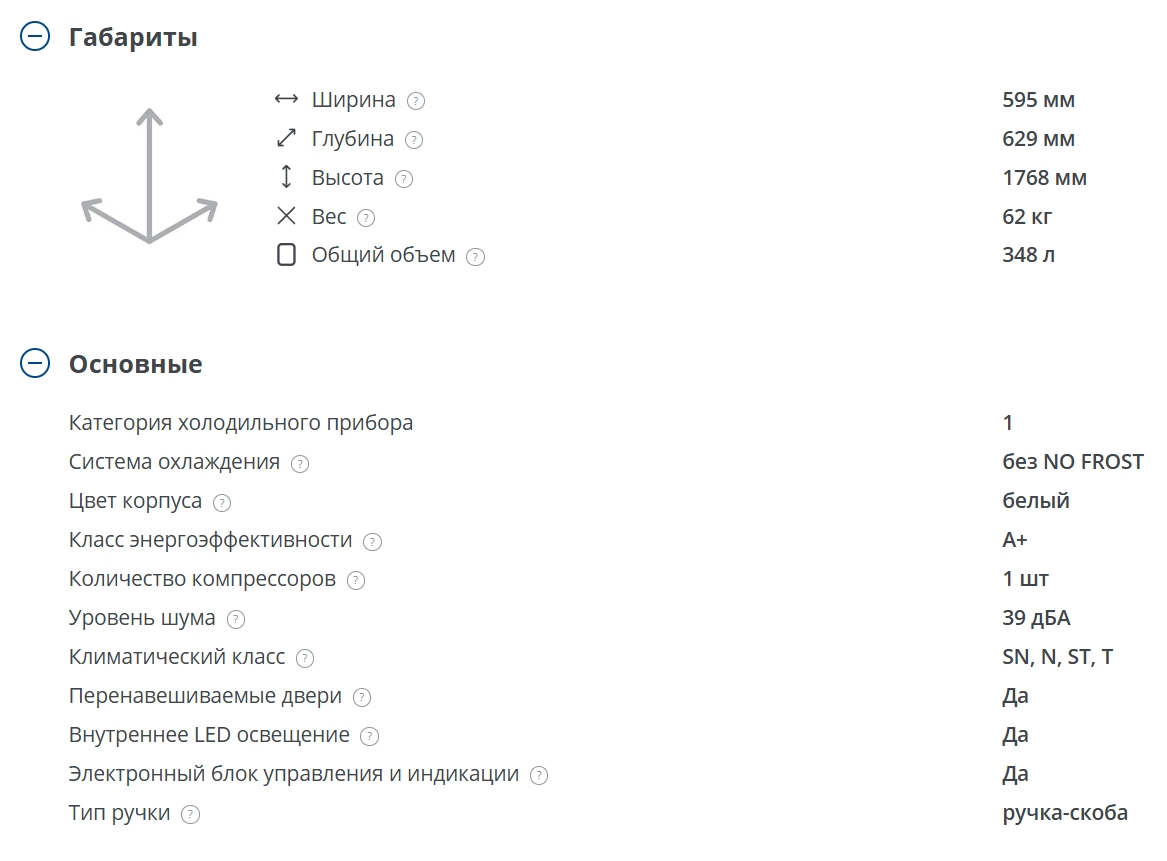Collapse the Основные section
Image resolution: width=1167 pixels, height=861 pixels.
tap(35, 363)
